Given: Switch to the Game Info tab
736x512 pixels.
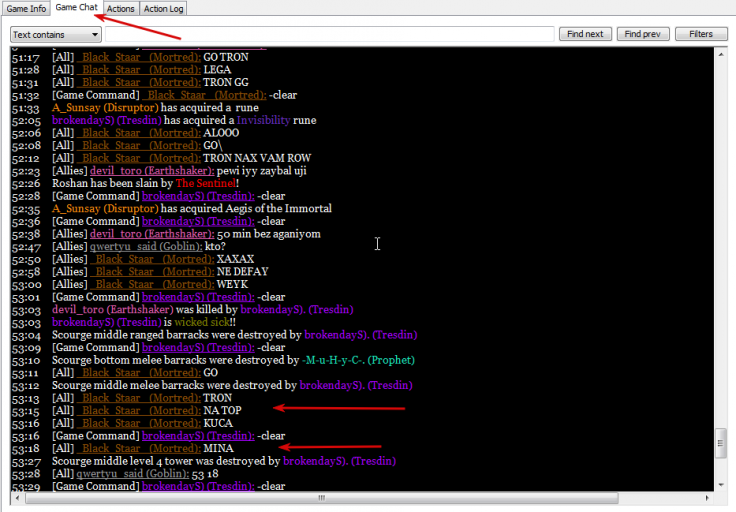Looking at the screenshot, I should (26, 8).
